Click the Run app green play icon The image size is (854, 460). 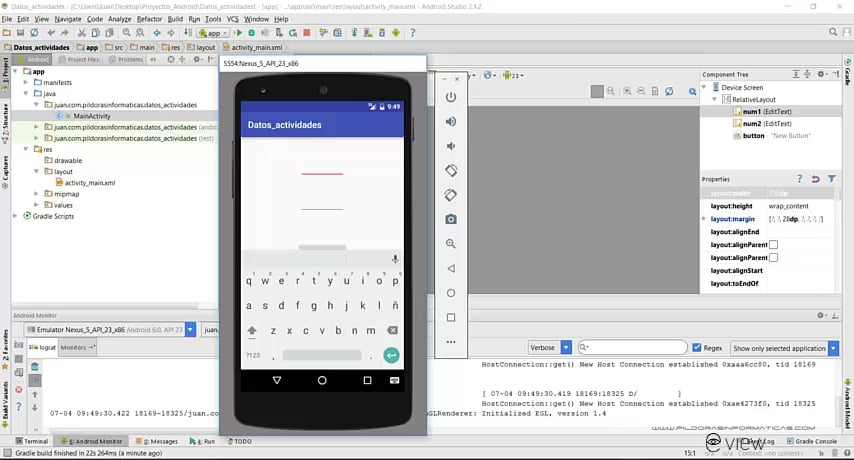pos(238,33)
